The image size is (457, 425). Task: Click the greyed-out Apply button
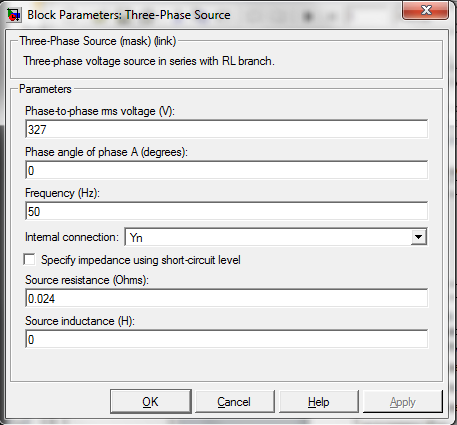coord(403,401)
